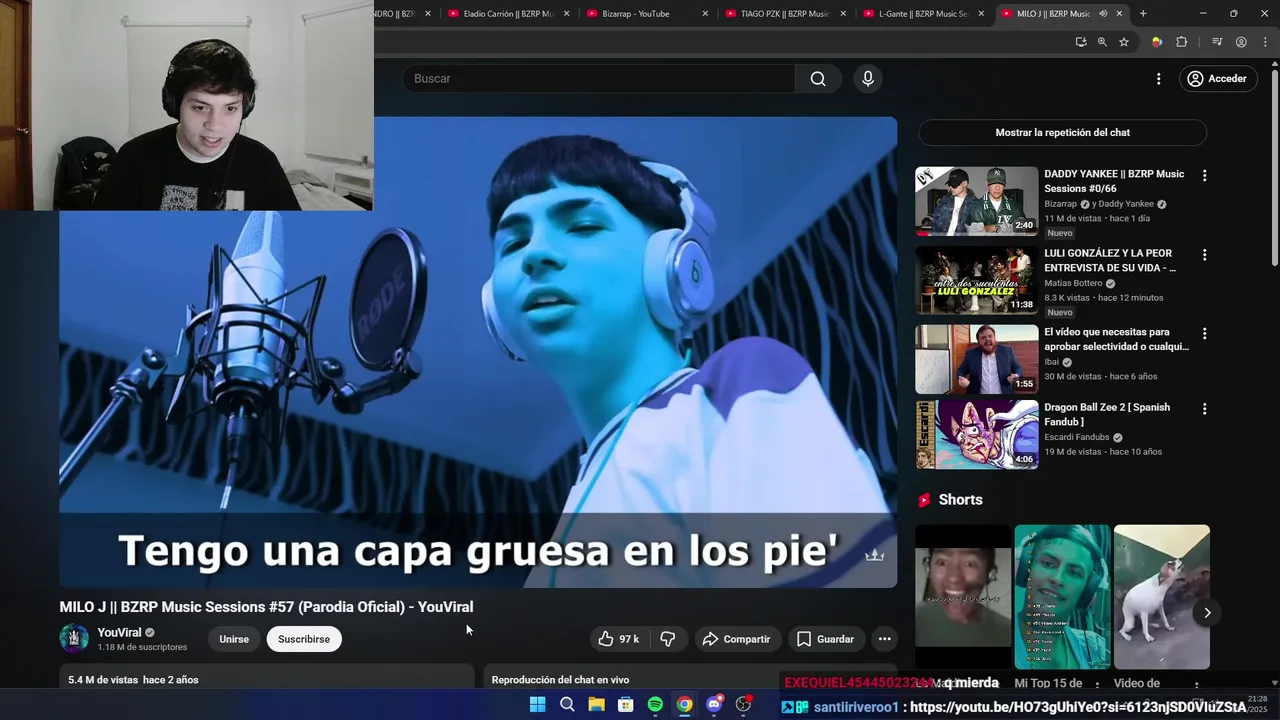Open options for selectividad video
Viewport: 1280px width, 720px height.
[x=1204, y=333]
